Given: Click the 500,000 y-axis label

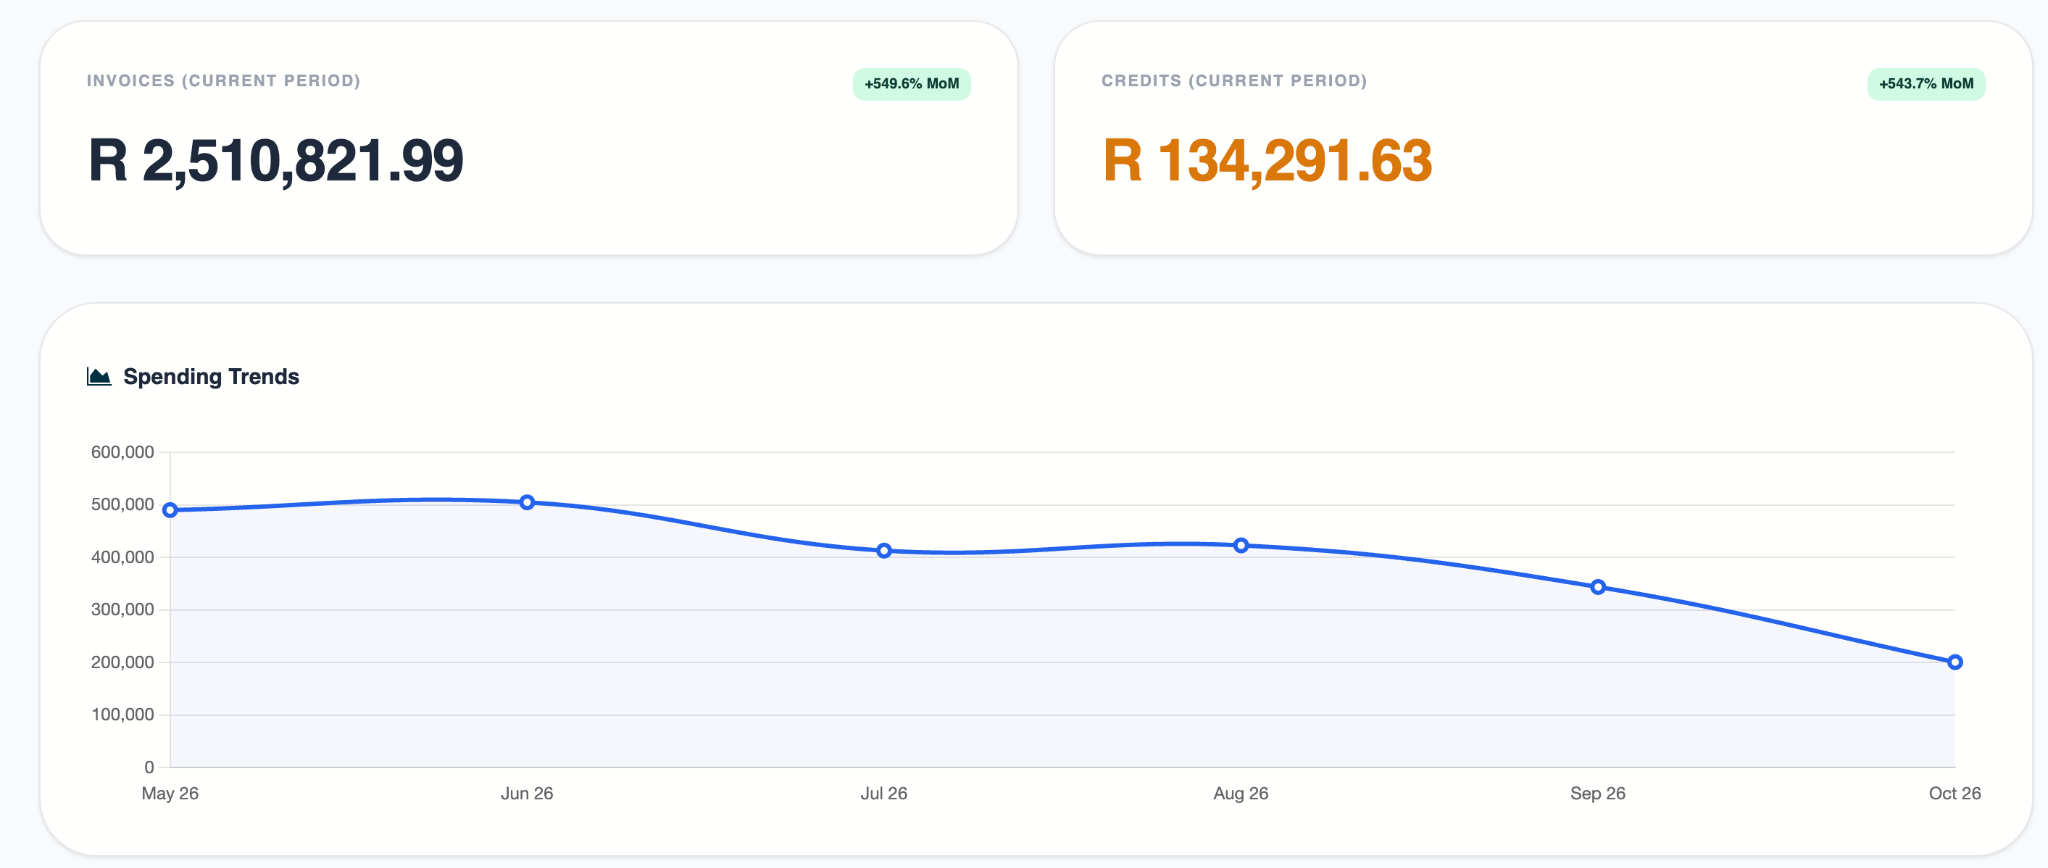Looking at the screenshot, I should [x=122, y=505].
